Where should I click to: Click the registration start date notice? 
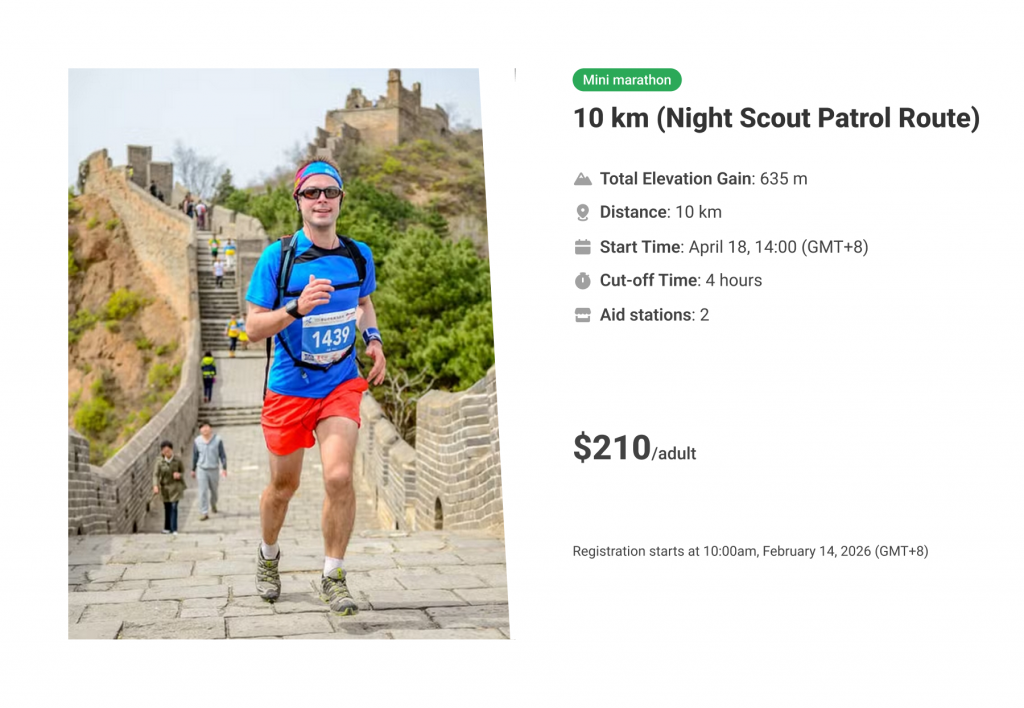tap(750, 551)
